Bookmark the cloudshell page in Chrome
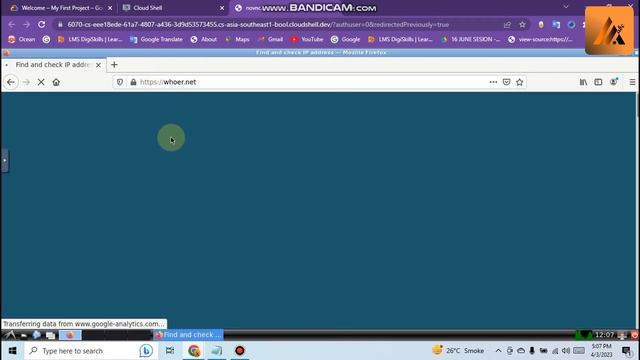 pos(522,25)
